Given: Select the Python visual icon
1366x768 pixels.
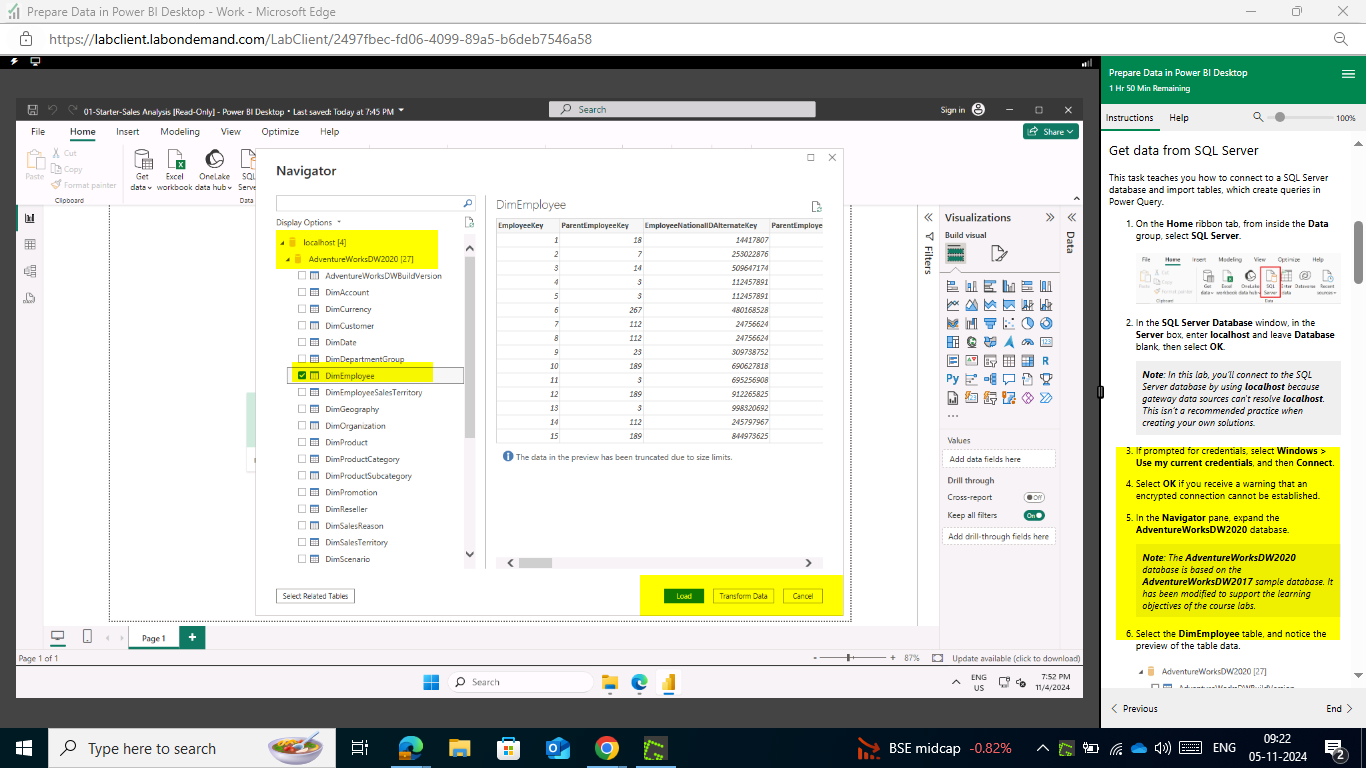Looking at the screenshot, I should tap(953, 379).
